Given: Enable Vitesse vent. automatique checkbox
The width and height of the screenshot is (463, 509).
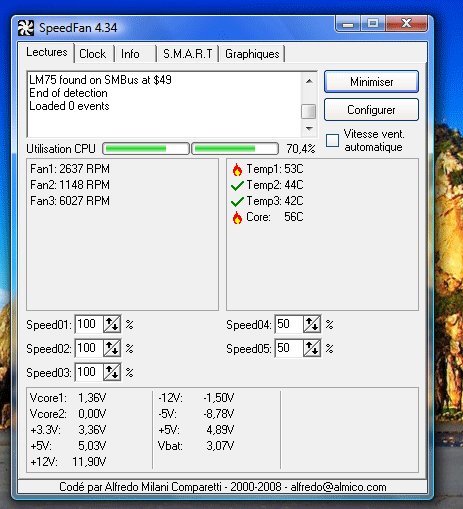Looking at the screenshot, I should (332, 140).
